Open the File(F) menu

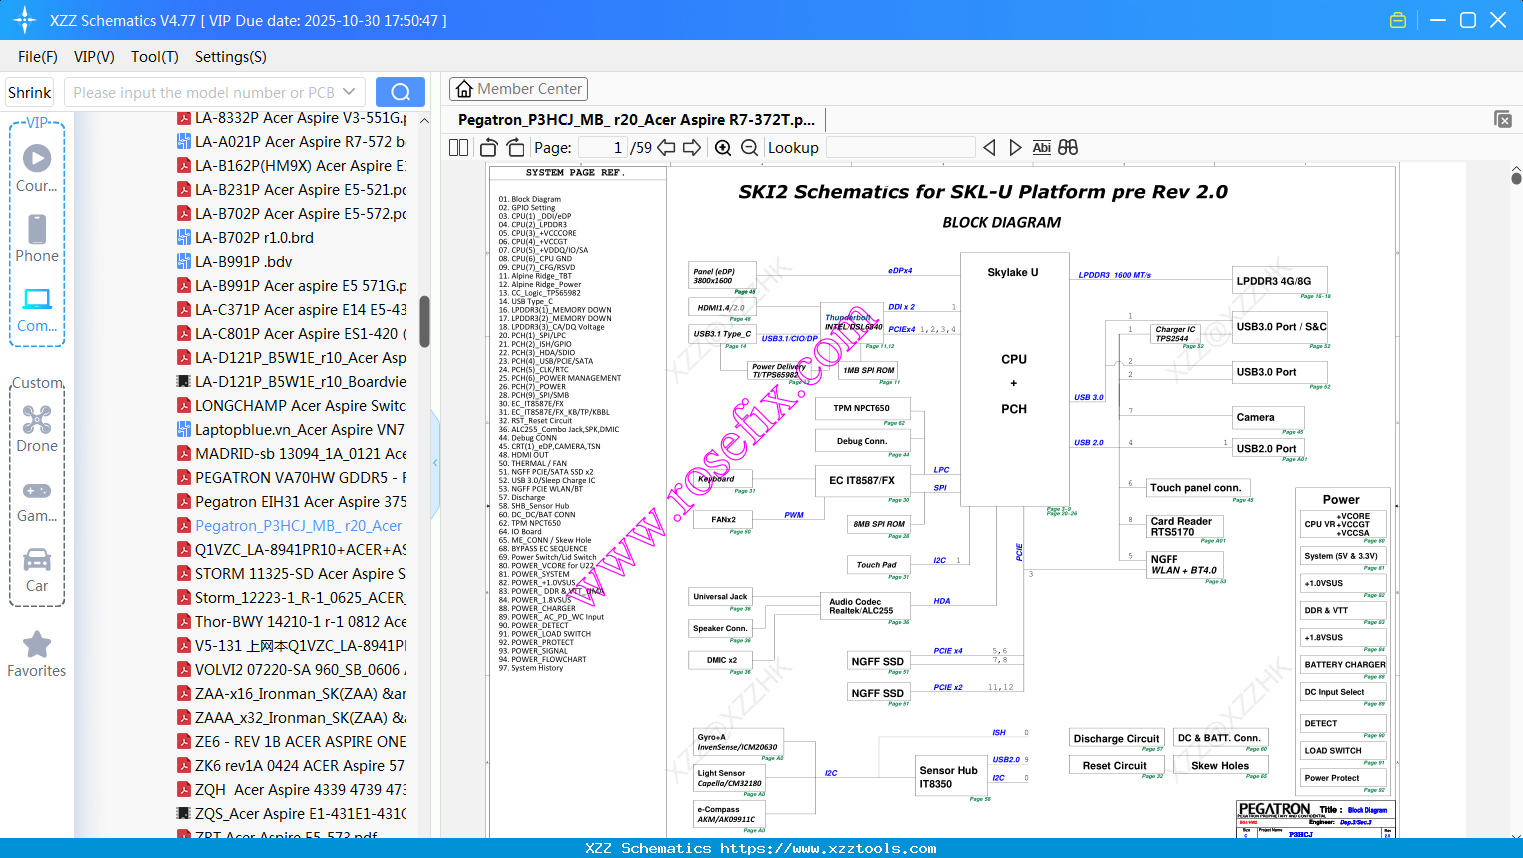[x=38, y=57]
